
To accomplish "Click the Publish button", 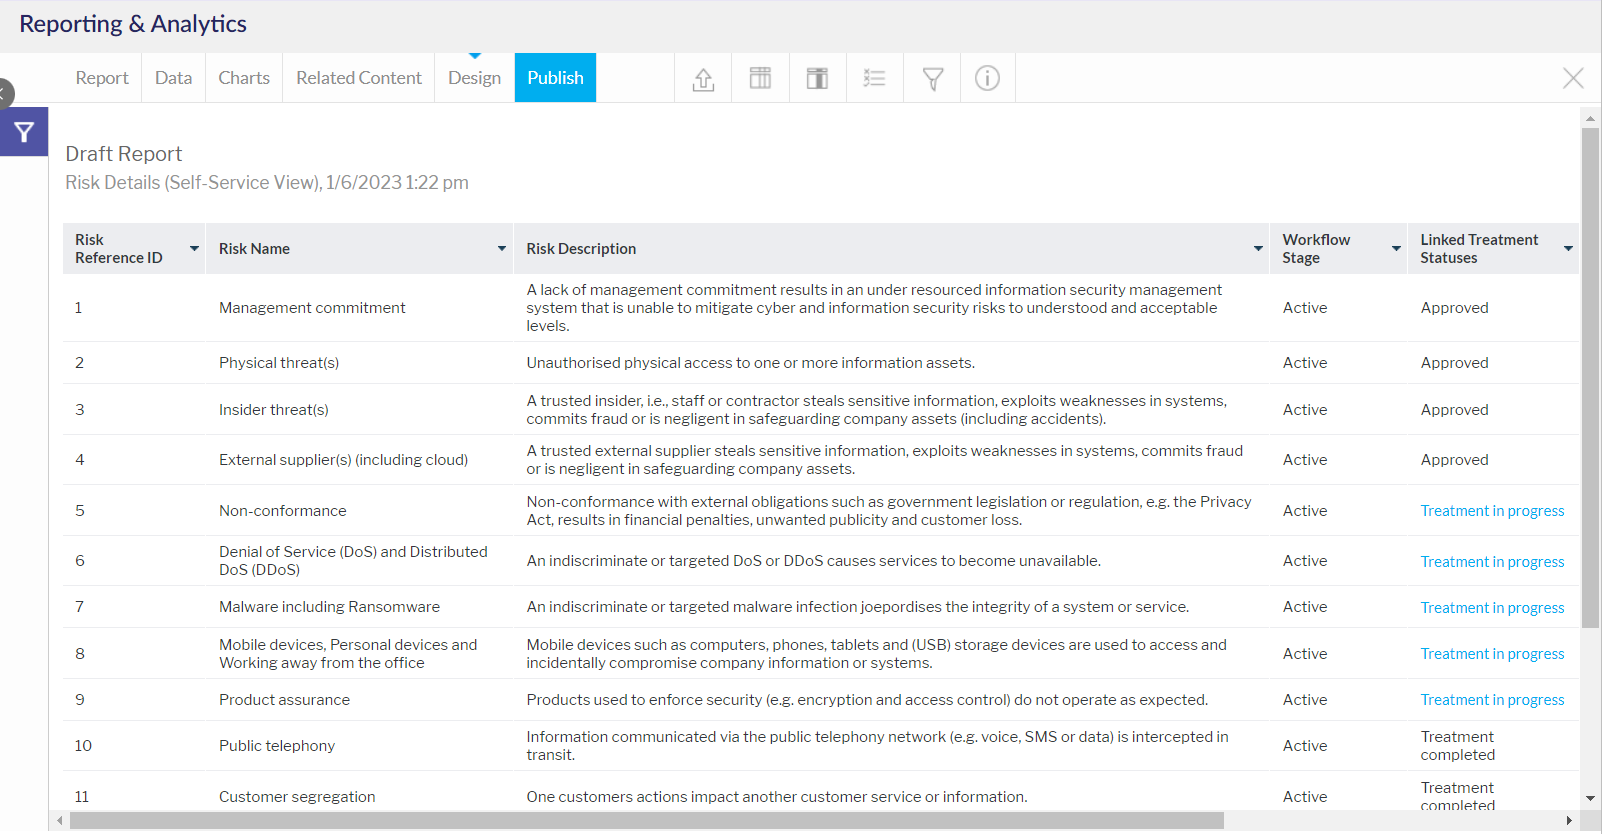I will tap(555, 78).
